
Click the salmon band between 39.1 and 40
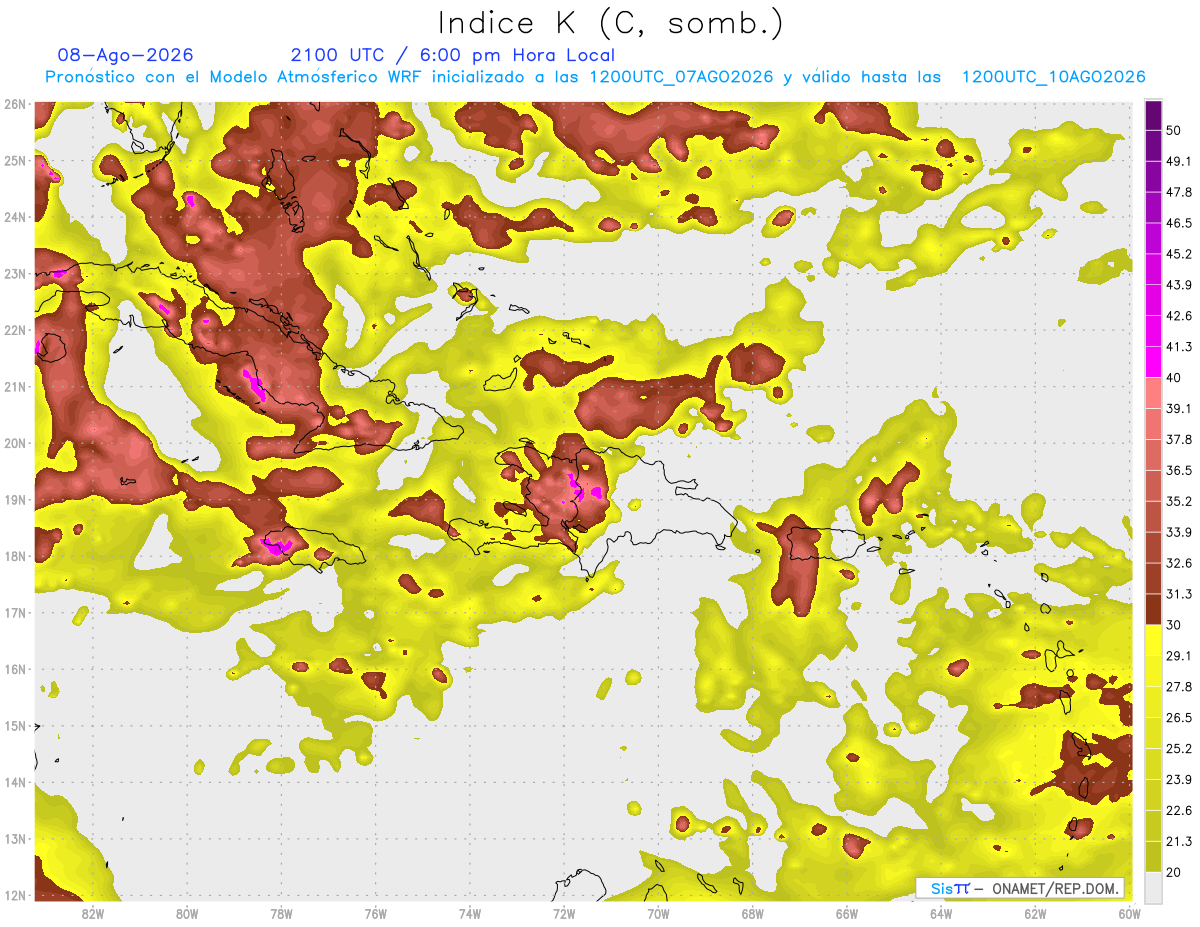pos(1153,393)
